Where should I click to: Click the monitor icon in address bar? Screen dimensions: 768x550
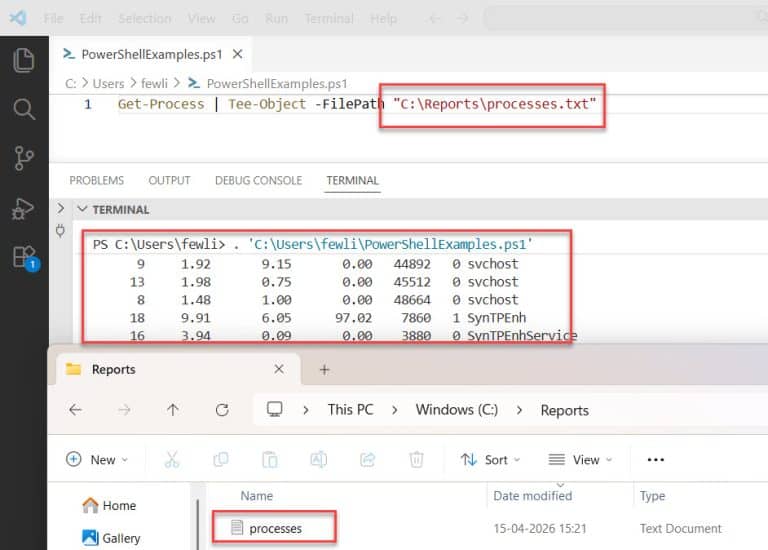274,409
